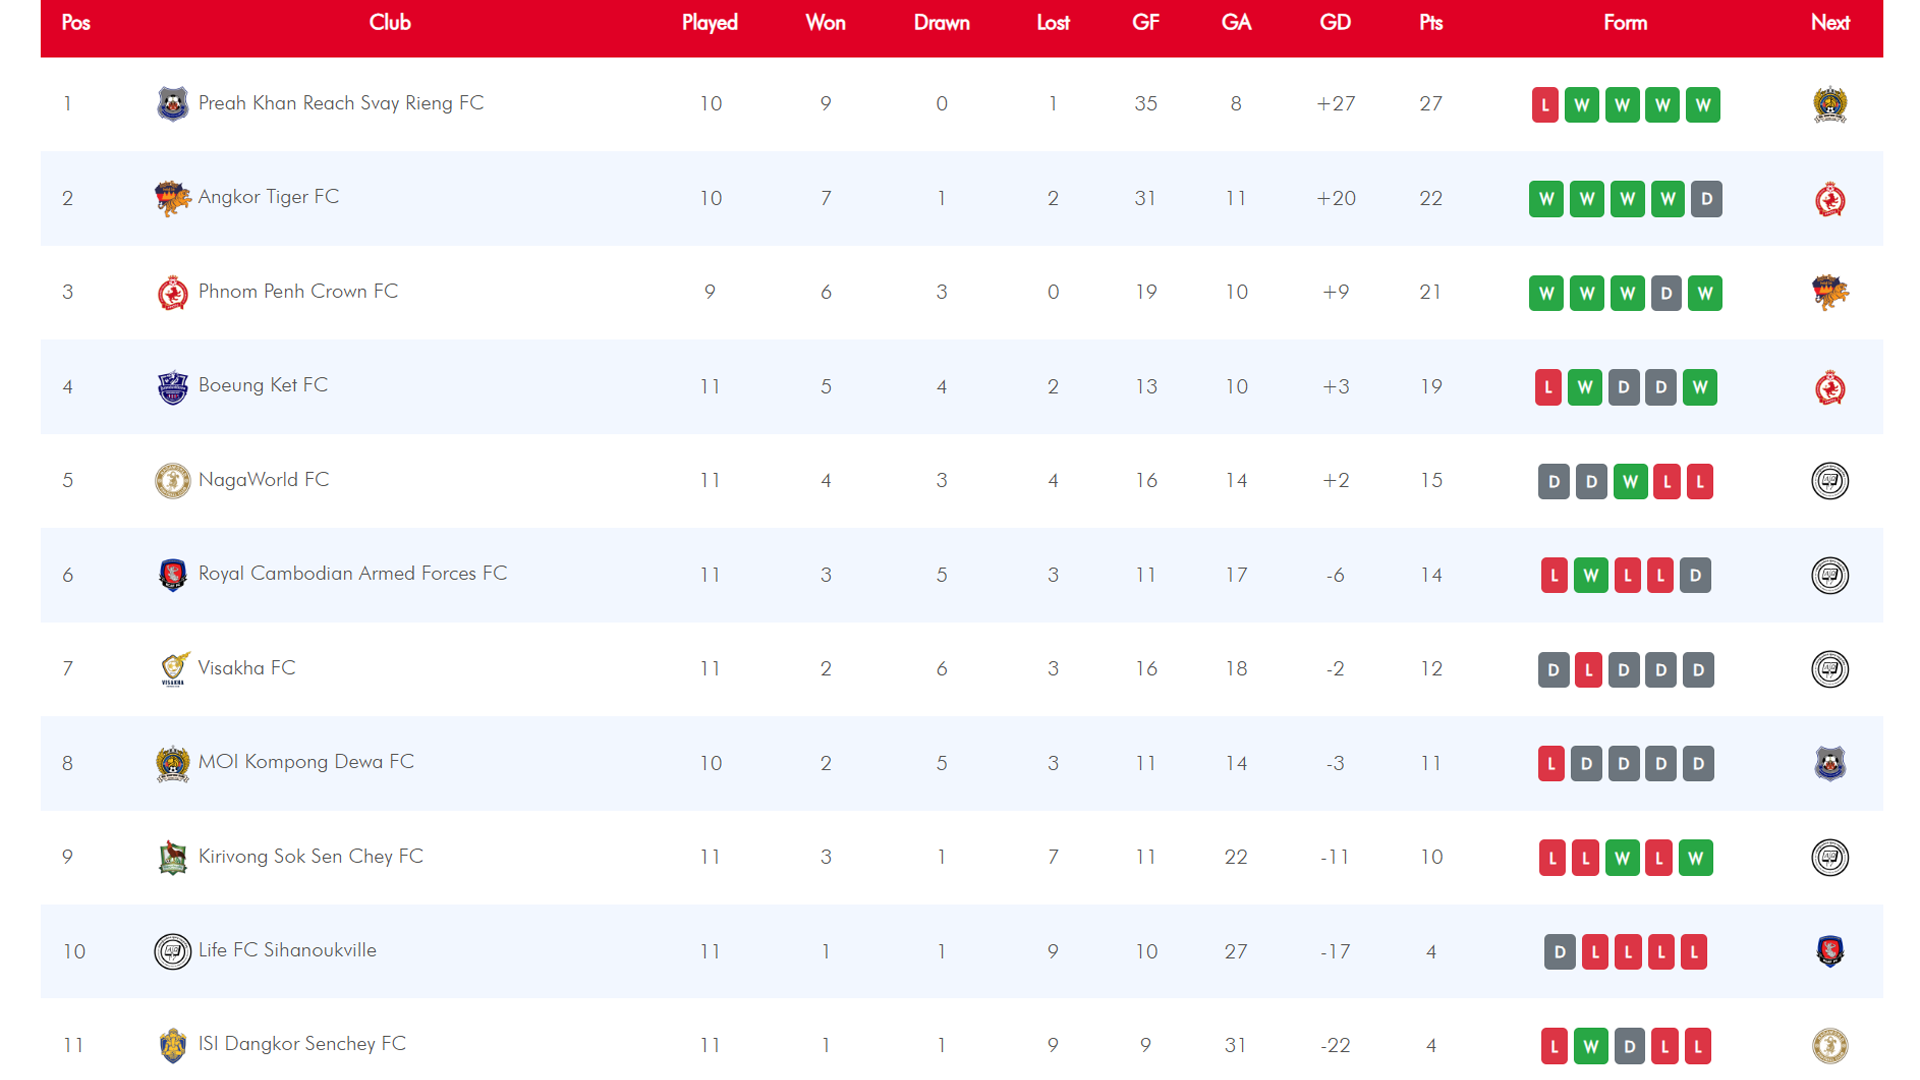Click the Kirivong Sok Sen Chey crest

(172, 857)
